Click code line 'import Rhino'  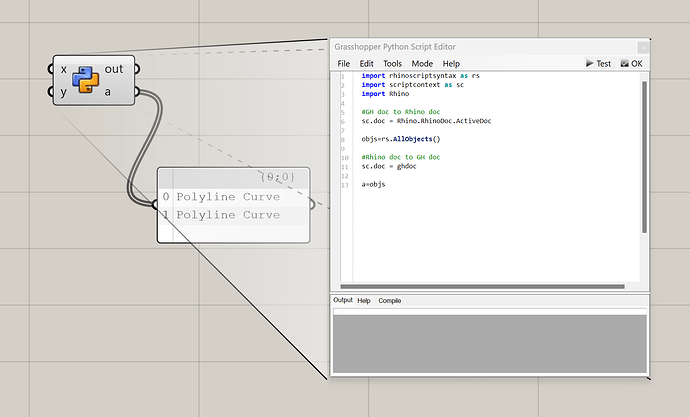[x=385, y=94]
